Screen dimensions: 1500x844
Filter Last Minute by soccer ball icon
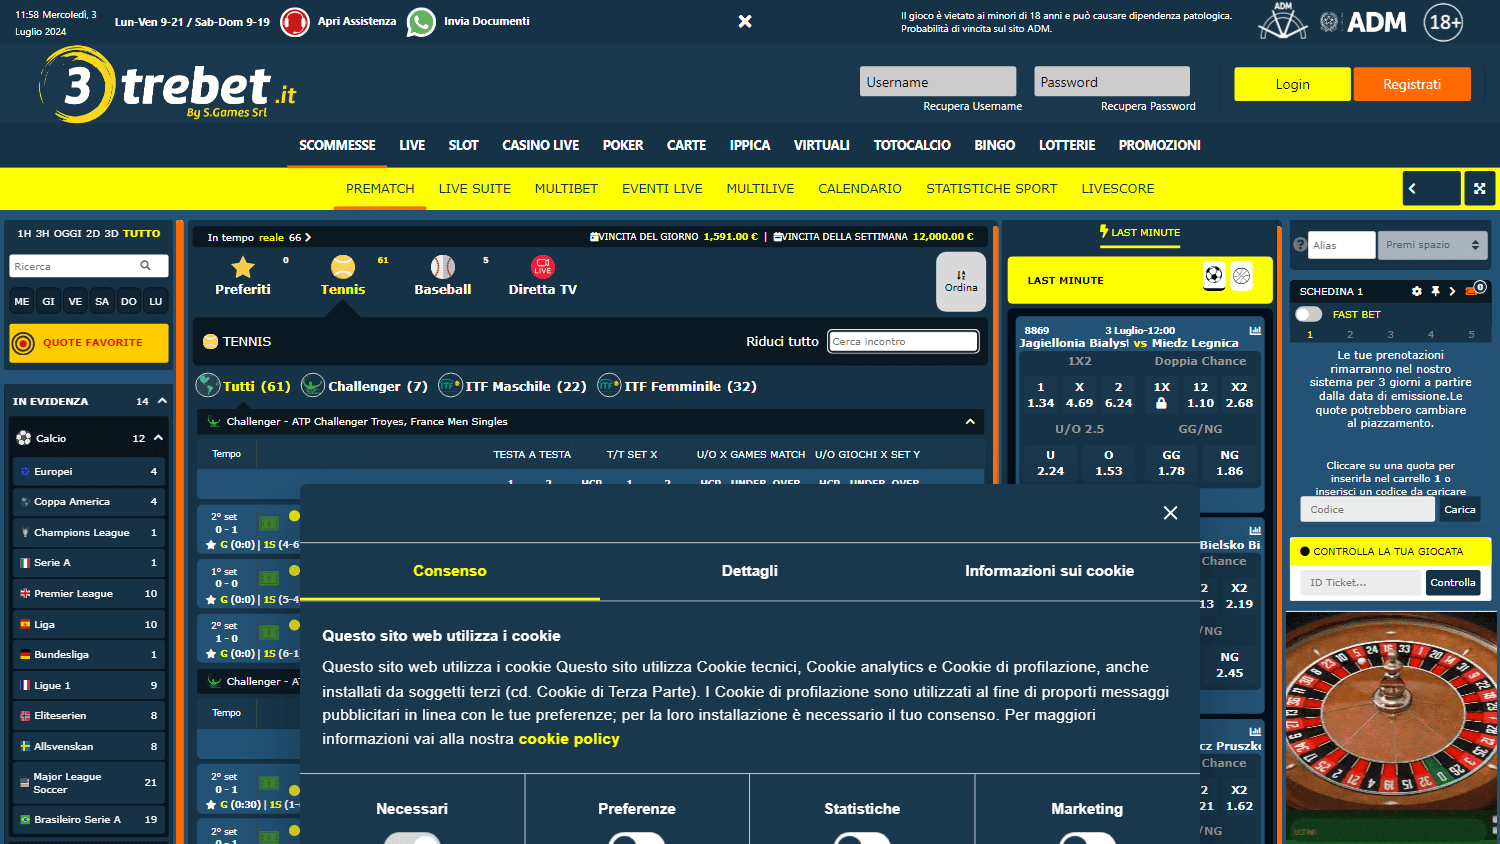pos(1214,275)
